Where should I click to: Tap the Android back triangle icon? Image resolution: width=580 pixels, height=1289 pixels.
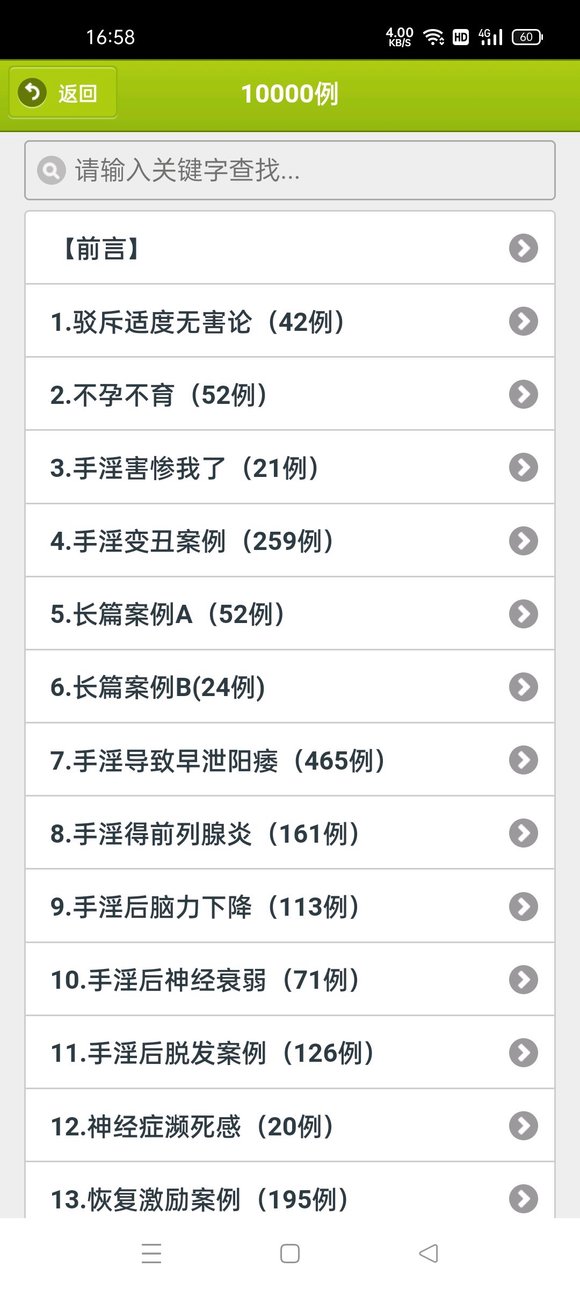tap(428, 1253)
